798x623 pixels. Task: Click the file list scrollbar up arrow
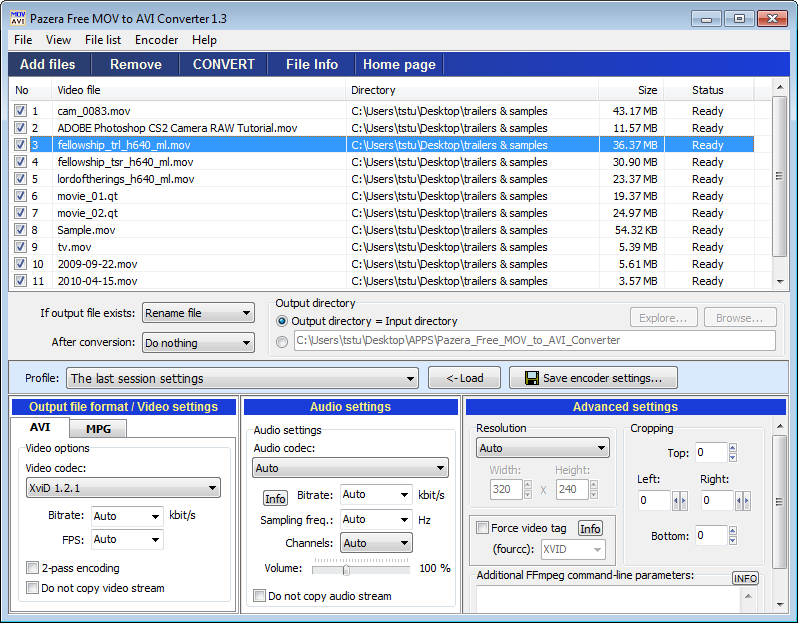point(780,88)
